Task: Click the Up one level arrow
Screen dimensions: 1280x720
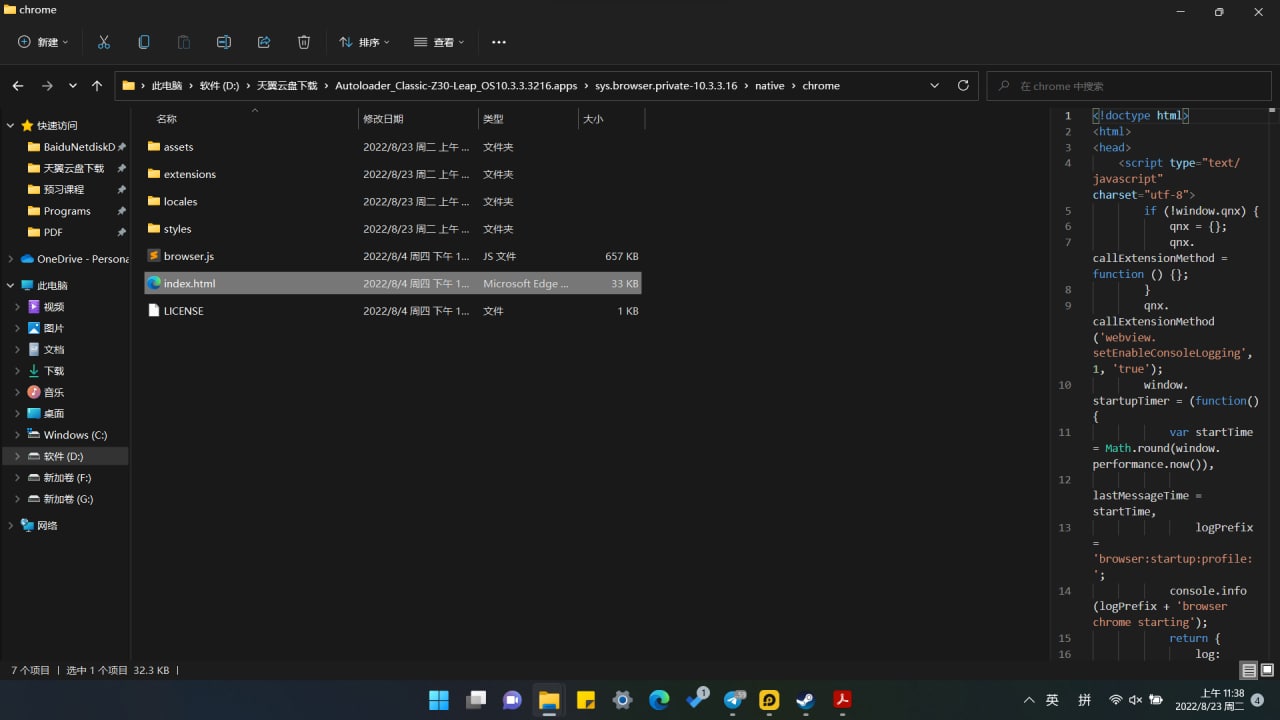Action: [x=97, y=86]
